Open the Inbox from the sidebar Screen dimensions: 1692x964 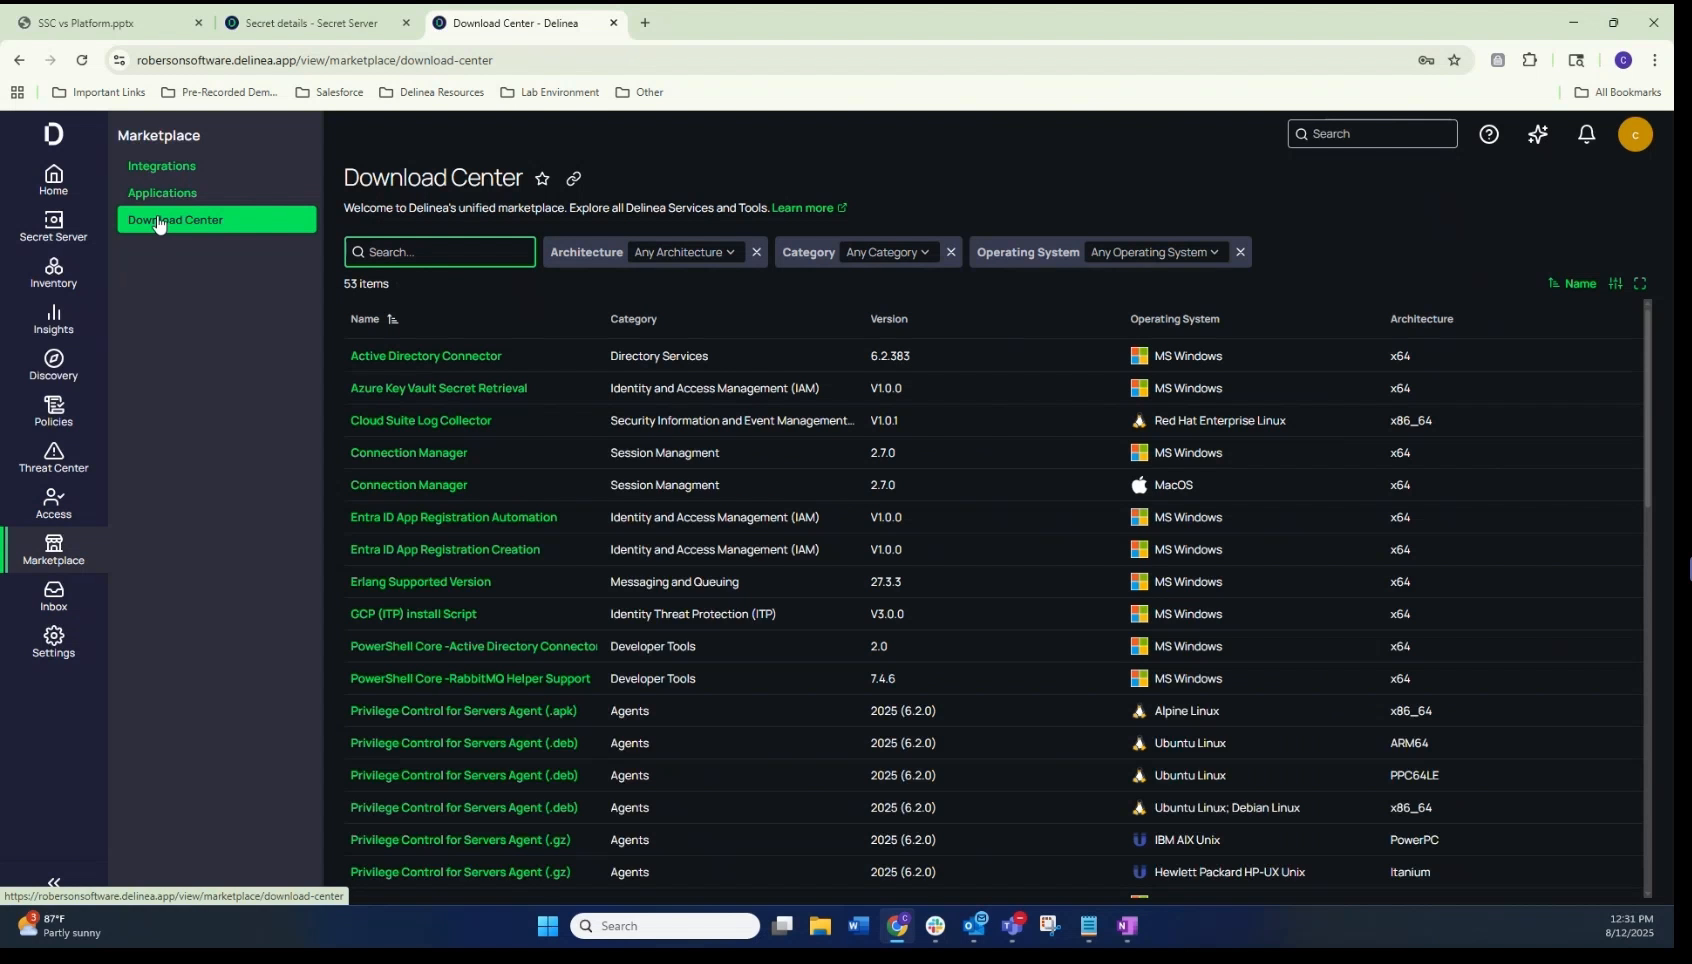pyautogui.click(x=53, y=596)
